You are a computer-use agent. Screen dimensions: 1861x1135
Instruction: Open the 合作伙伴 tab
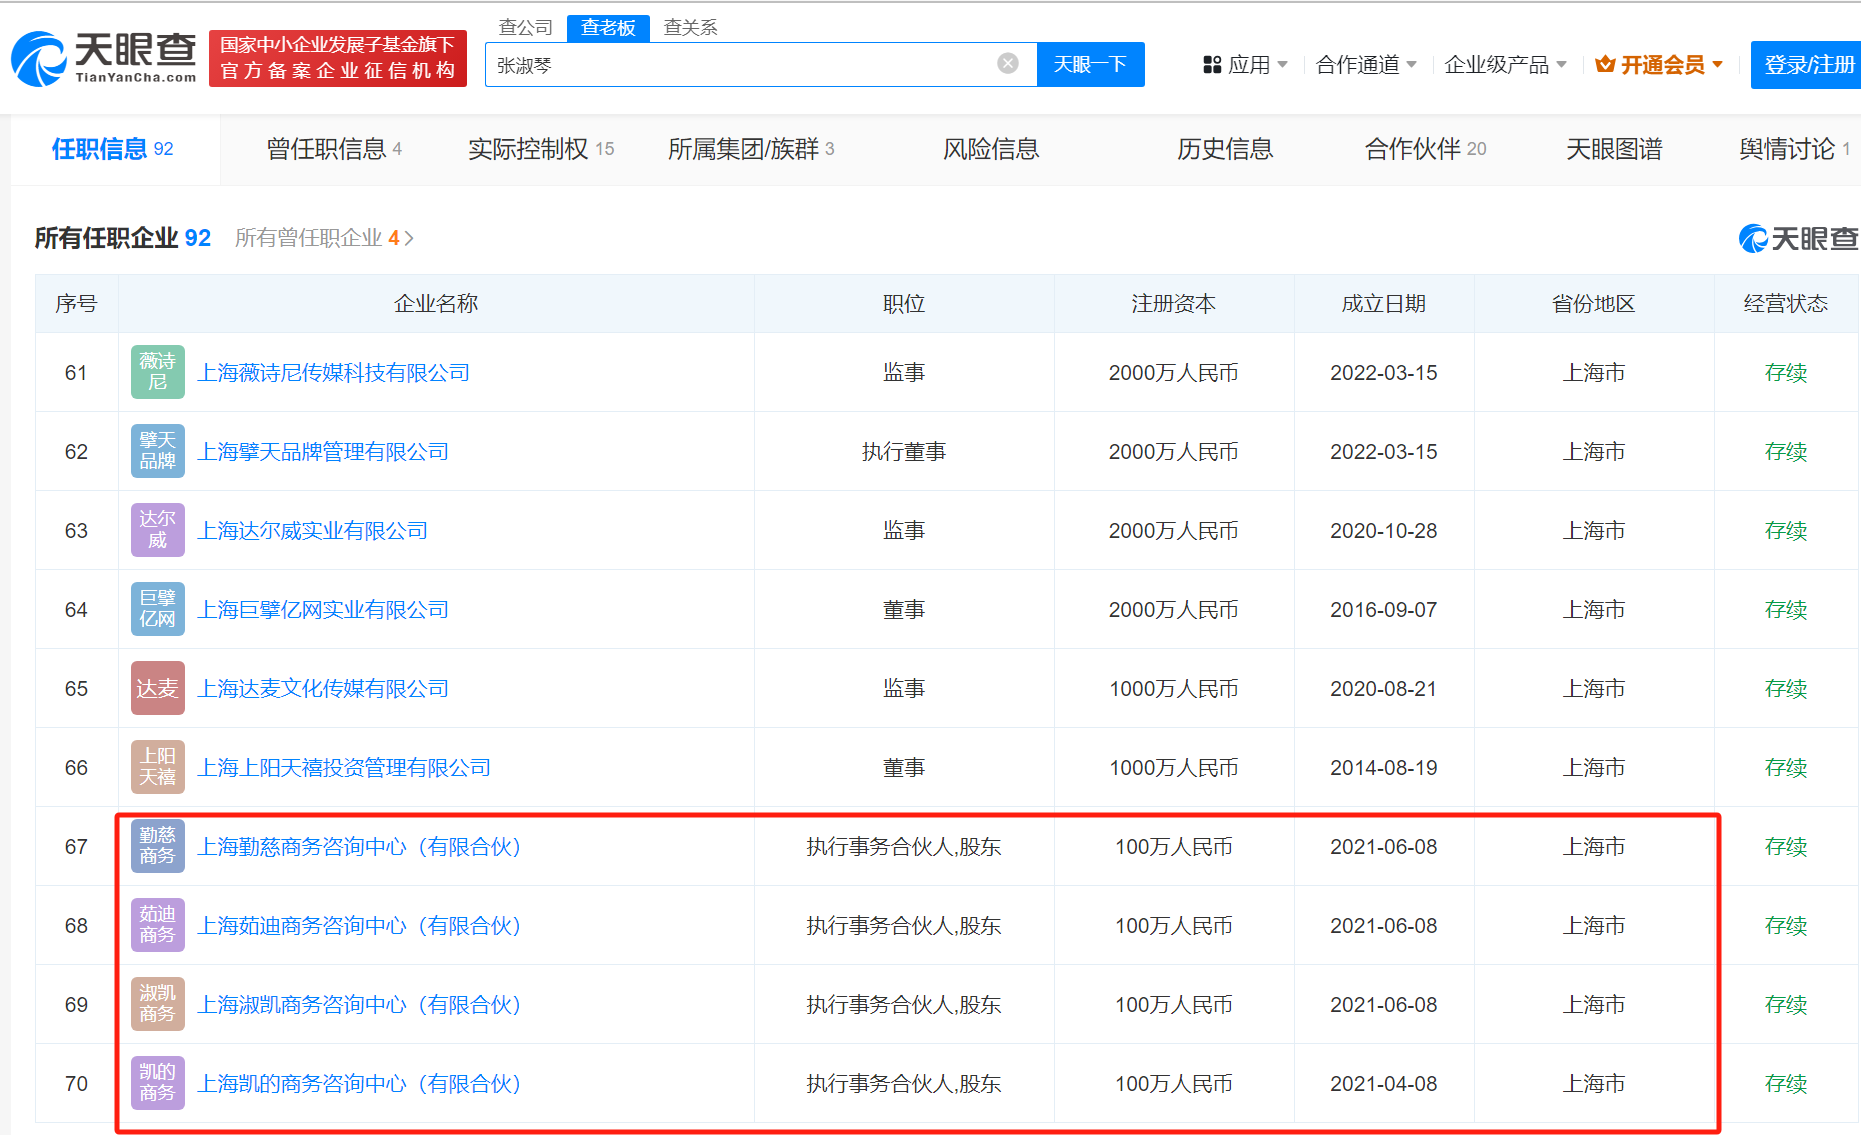point(1426,149)
